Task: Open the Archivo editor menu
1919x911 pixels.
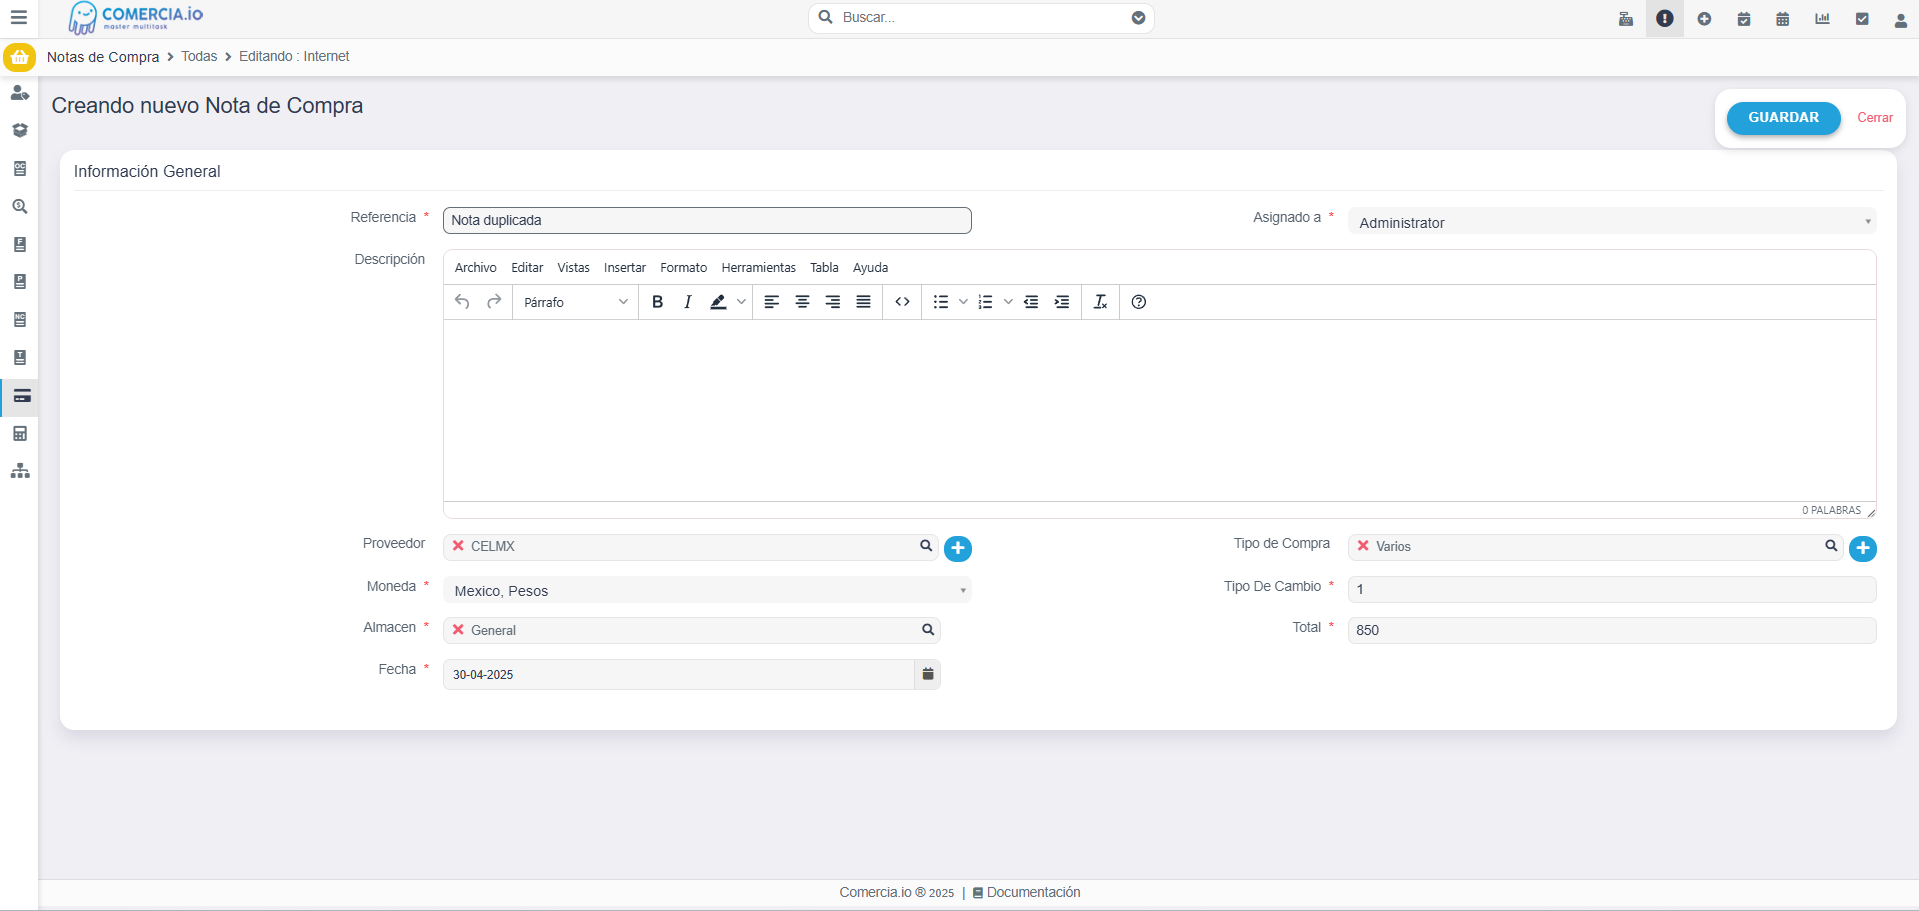Action: point(475,268)
